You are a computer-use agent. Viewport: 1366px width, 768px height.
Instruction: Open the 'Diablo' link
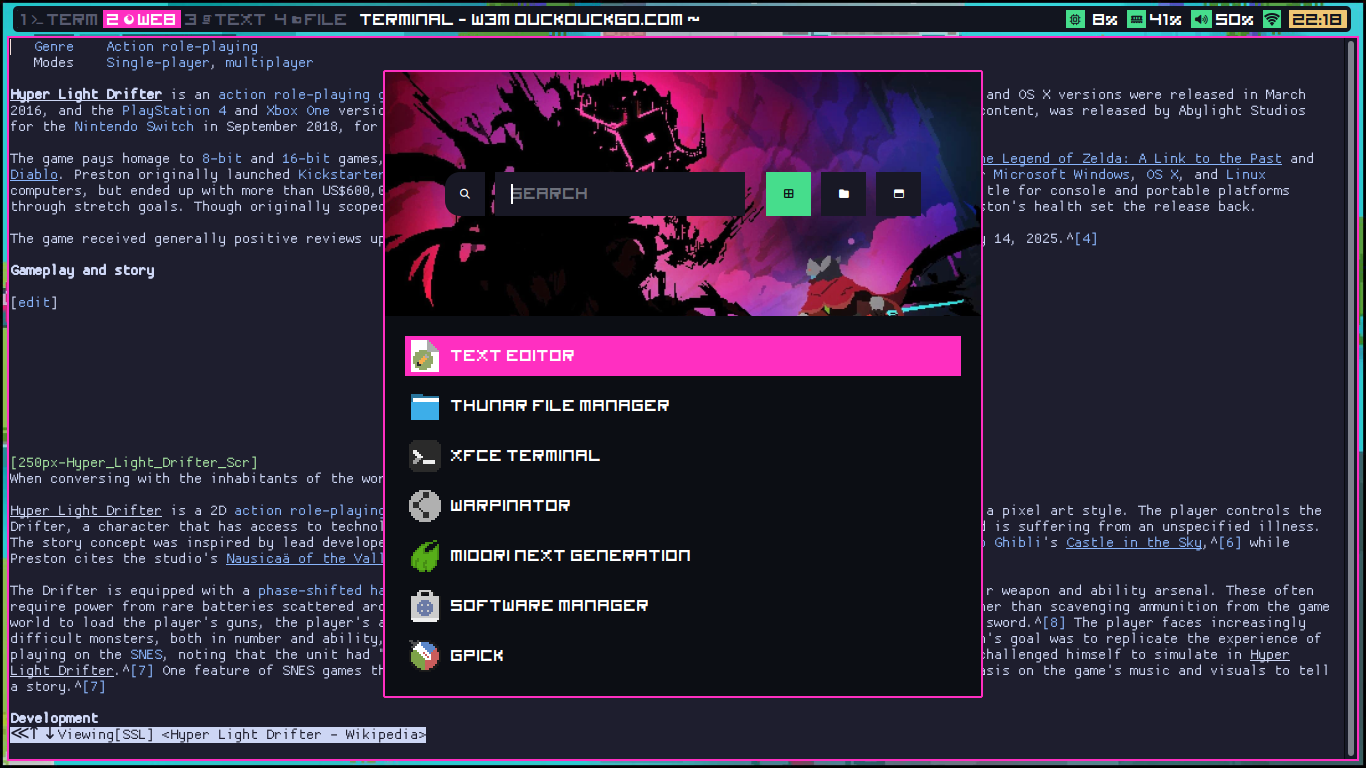[34, 175]
